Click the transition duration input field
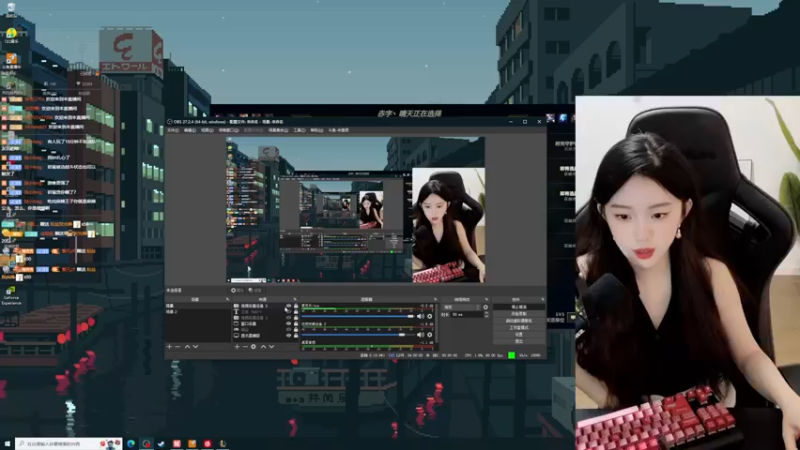Viewport: 800px width, 450px height. [467, 314]
